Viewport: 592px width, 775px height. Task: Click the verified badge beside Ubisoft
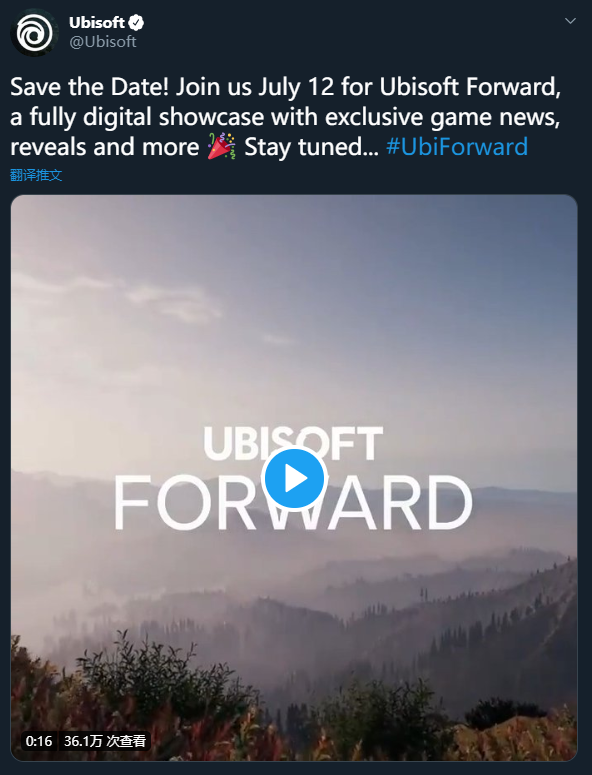pos(136,23)
